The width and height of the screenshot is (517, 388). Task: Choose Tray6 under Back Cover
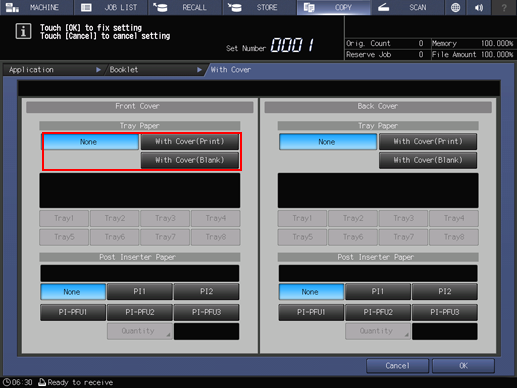pos(353,237)
